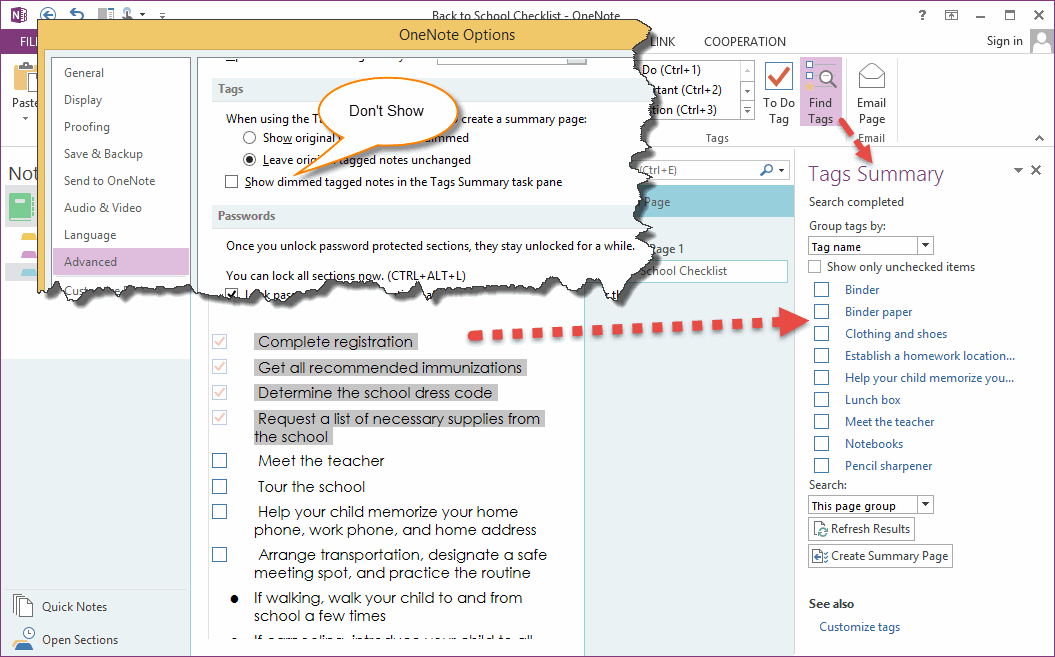Click the Paste clipboard icon
Image resolution: width=1055 pixels, height=657 pixels.
click(26, 77)
